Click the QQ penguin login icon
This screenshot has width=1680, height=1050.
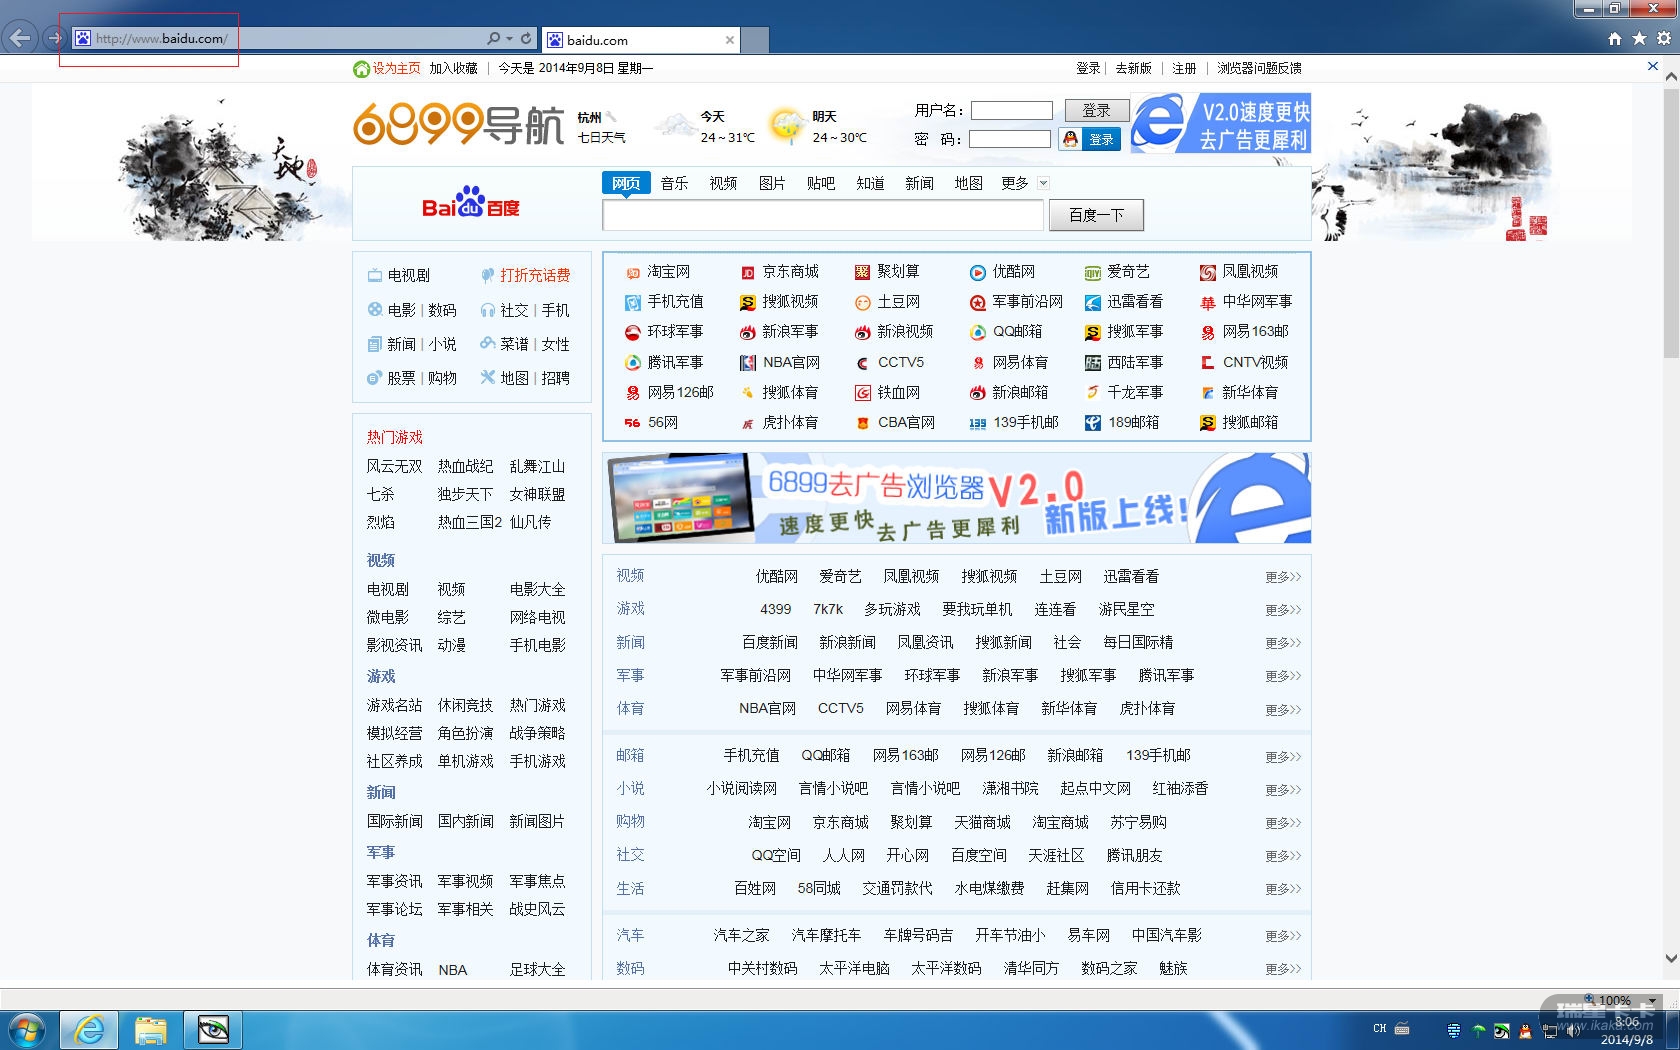pyautogui.click(x=1071, y=139)
